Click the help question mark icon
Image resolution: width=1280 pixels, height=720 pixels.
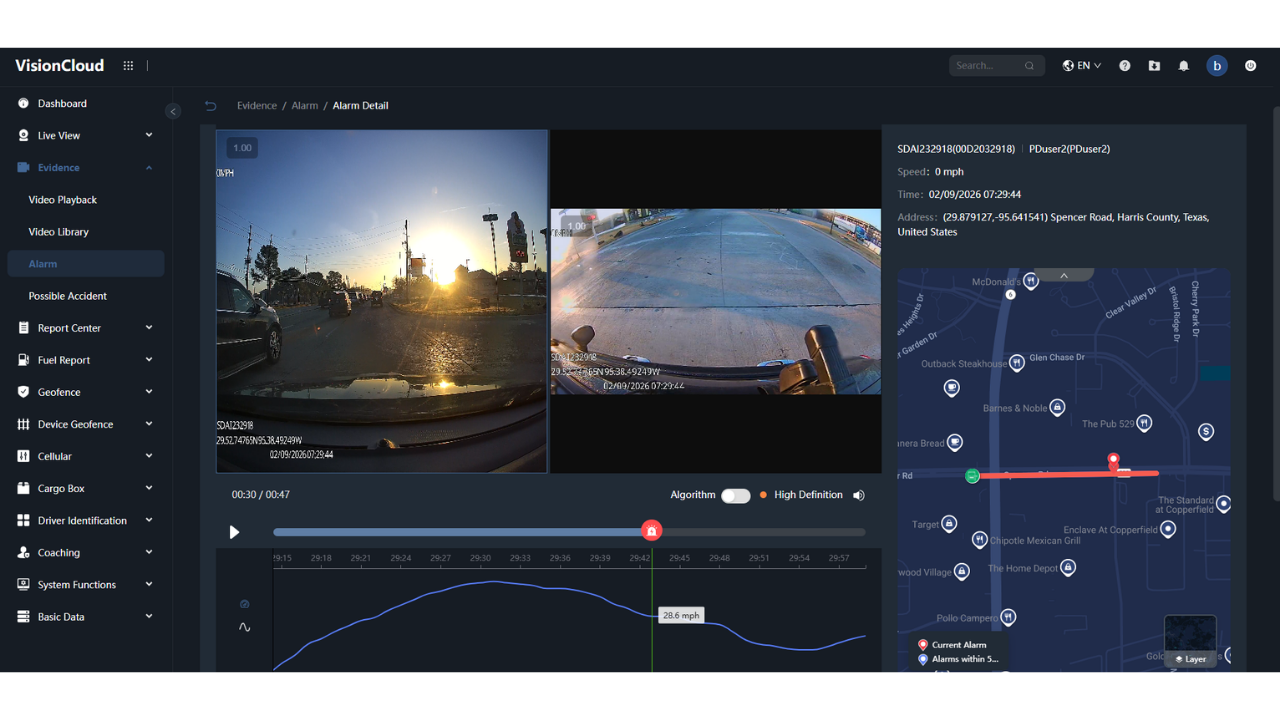1125,66
